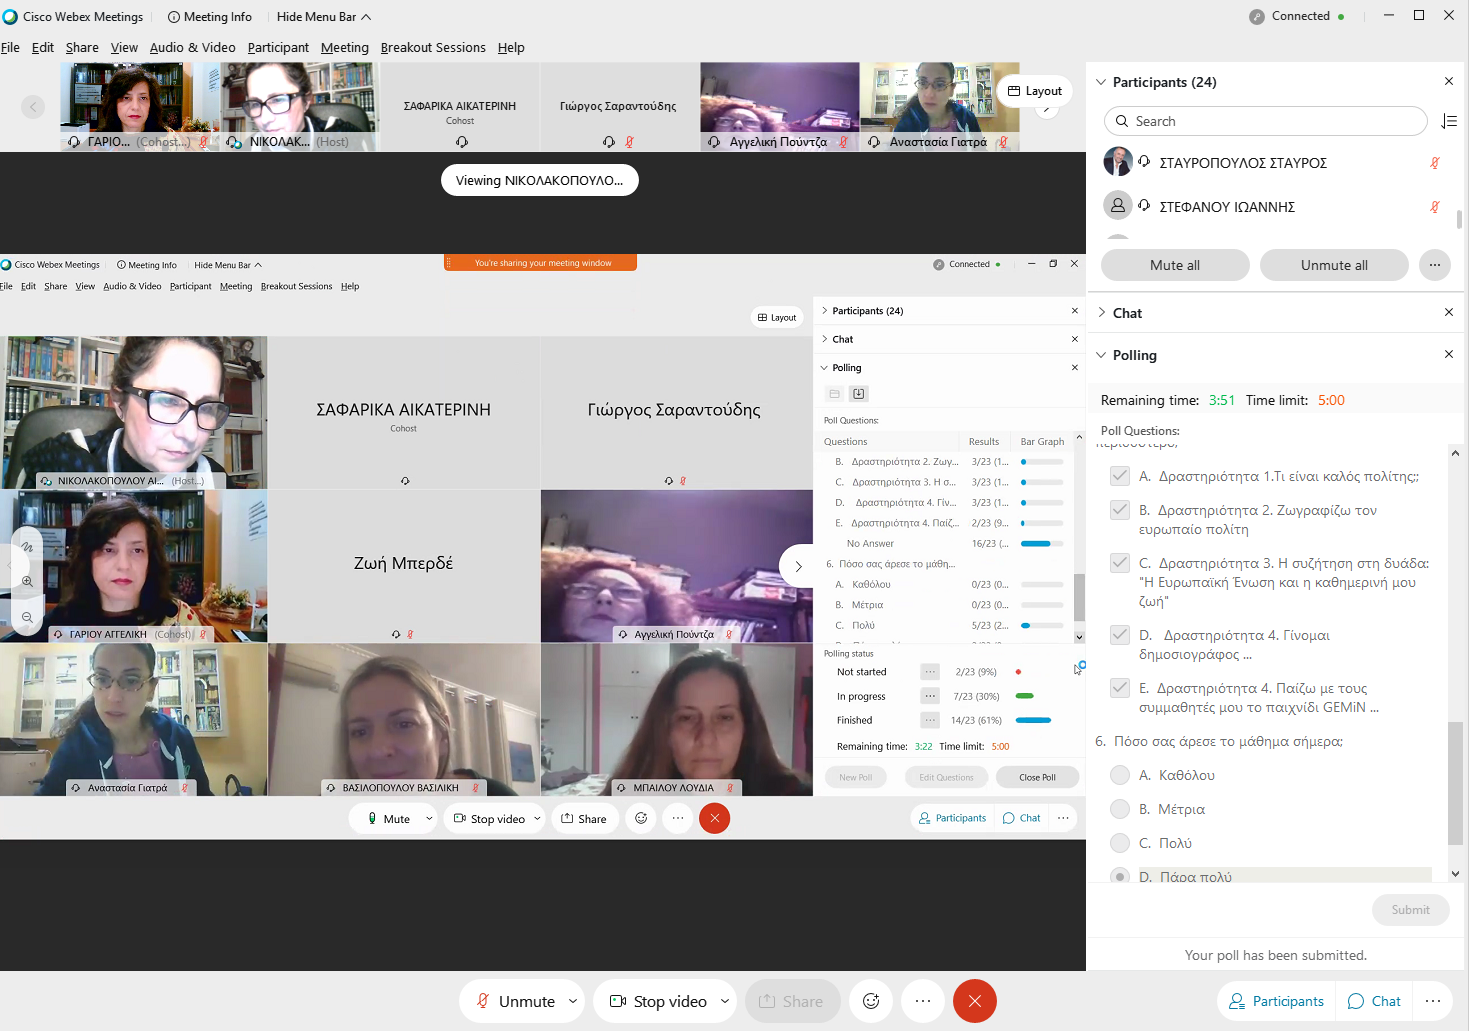Open the Unmute audio options dropdown arrow

(573, 1001)
